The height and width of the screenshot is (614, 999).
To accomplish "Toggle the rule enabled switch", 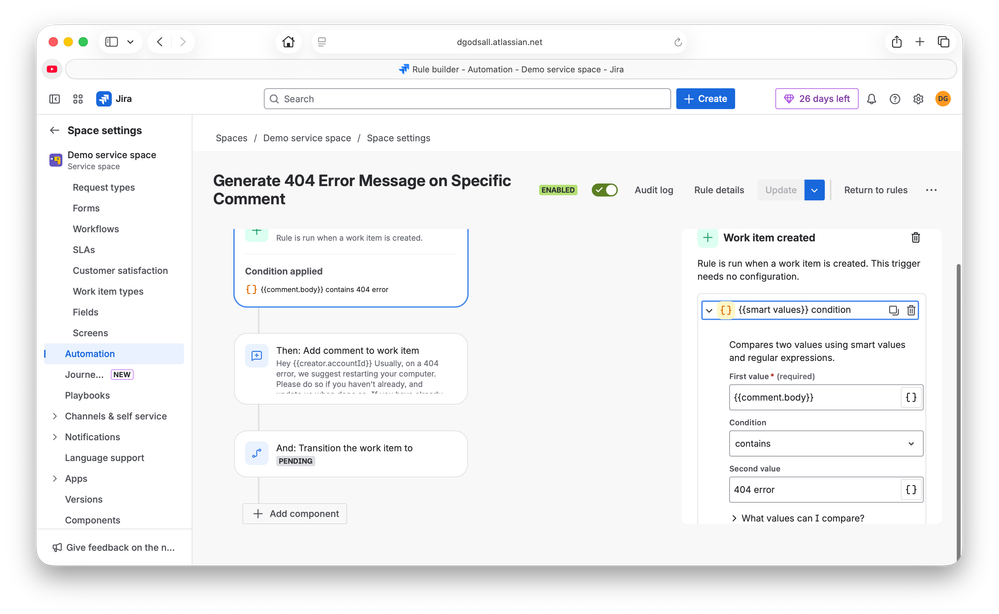I will (605, 190).
